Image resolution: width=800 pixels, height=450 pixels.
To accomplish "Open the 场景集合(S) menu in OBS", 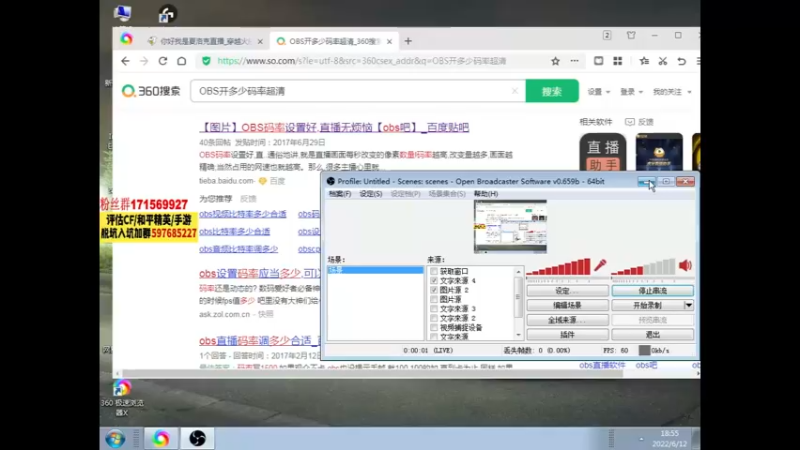I will pyautogui.click(x=447, y=194).
